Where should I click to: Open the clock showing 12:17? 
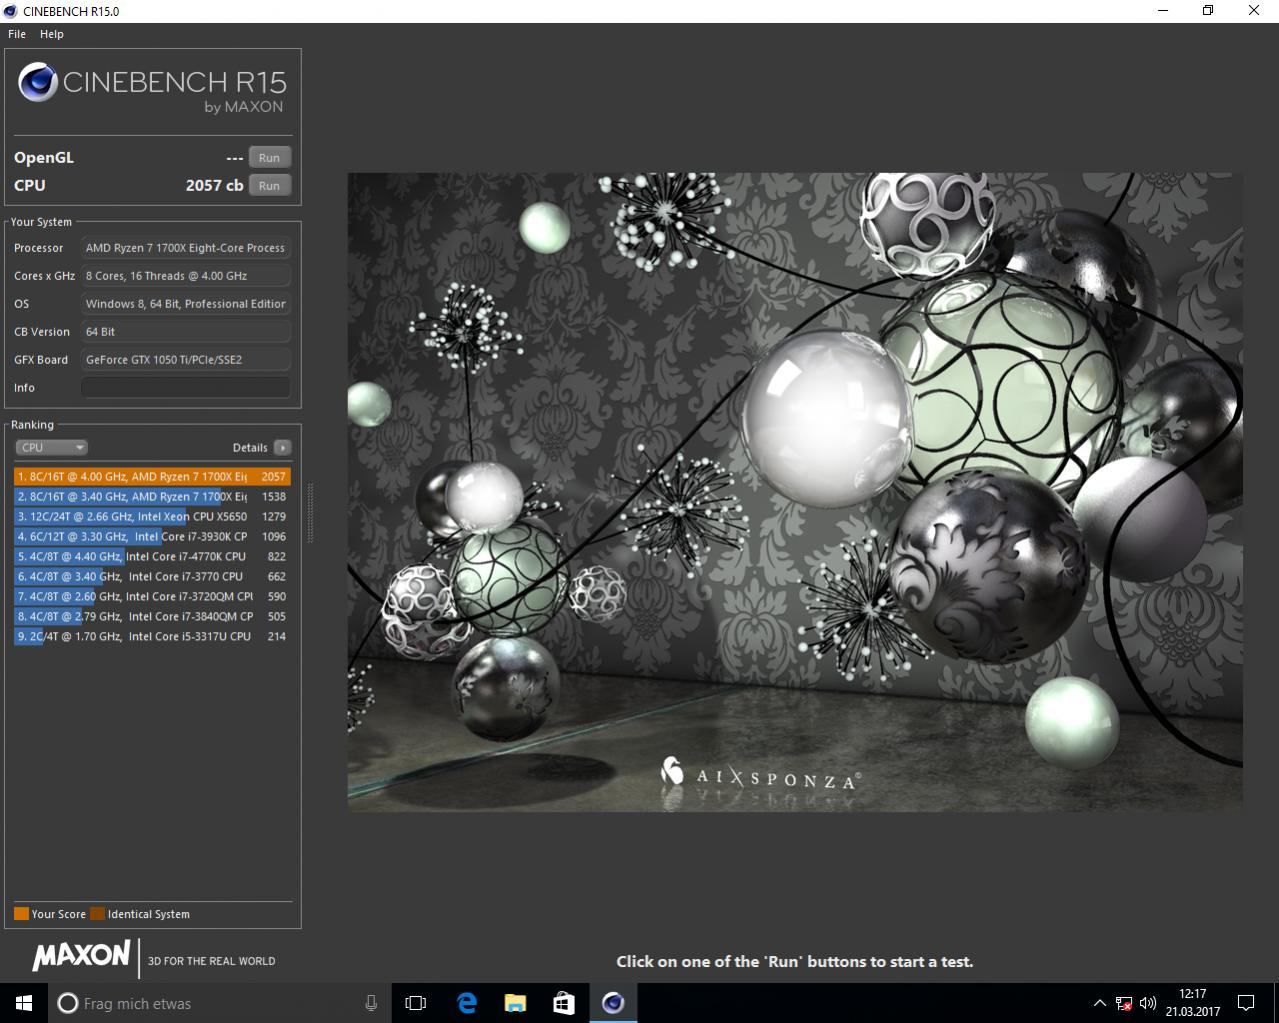tap(1192, 1003)
